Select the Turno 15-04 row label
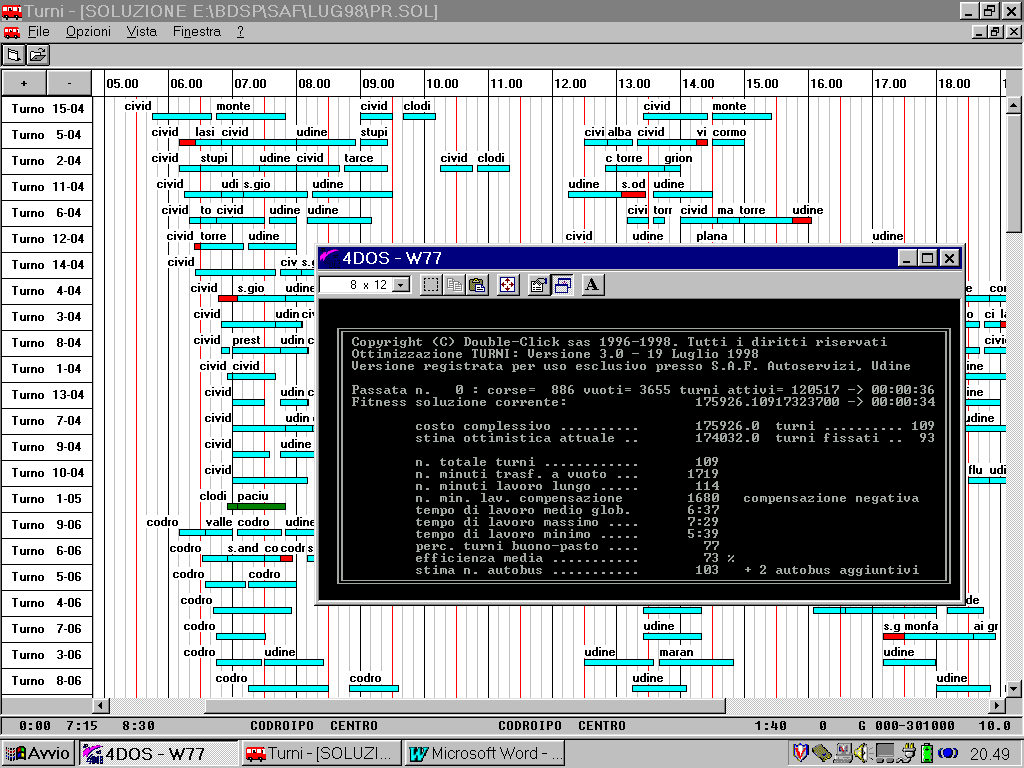Viewport: 1024px width, 768px height. pyautogui.click(x=47, y=109)
